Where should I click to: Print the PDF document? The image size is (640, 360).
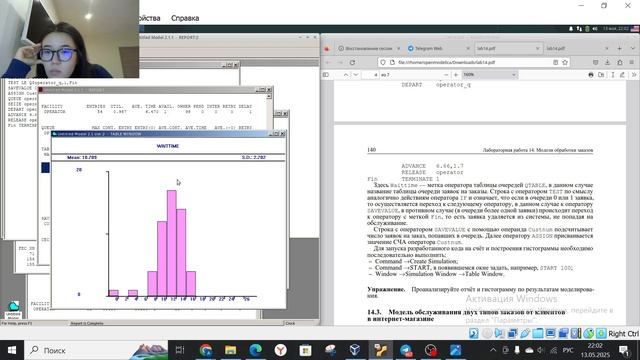click(591, 75)
